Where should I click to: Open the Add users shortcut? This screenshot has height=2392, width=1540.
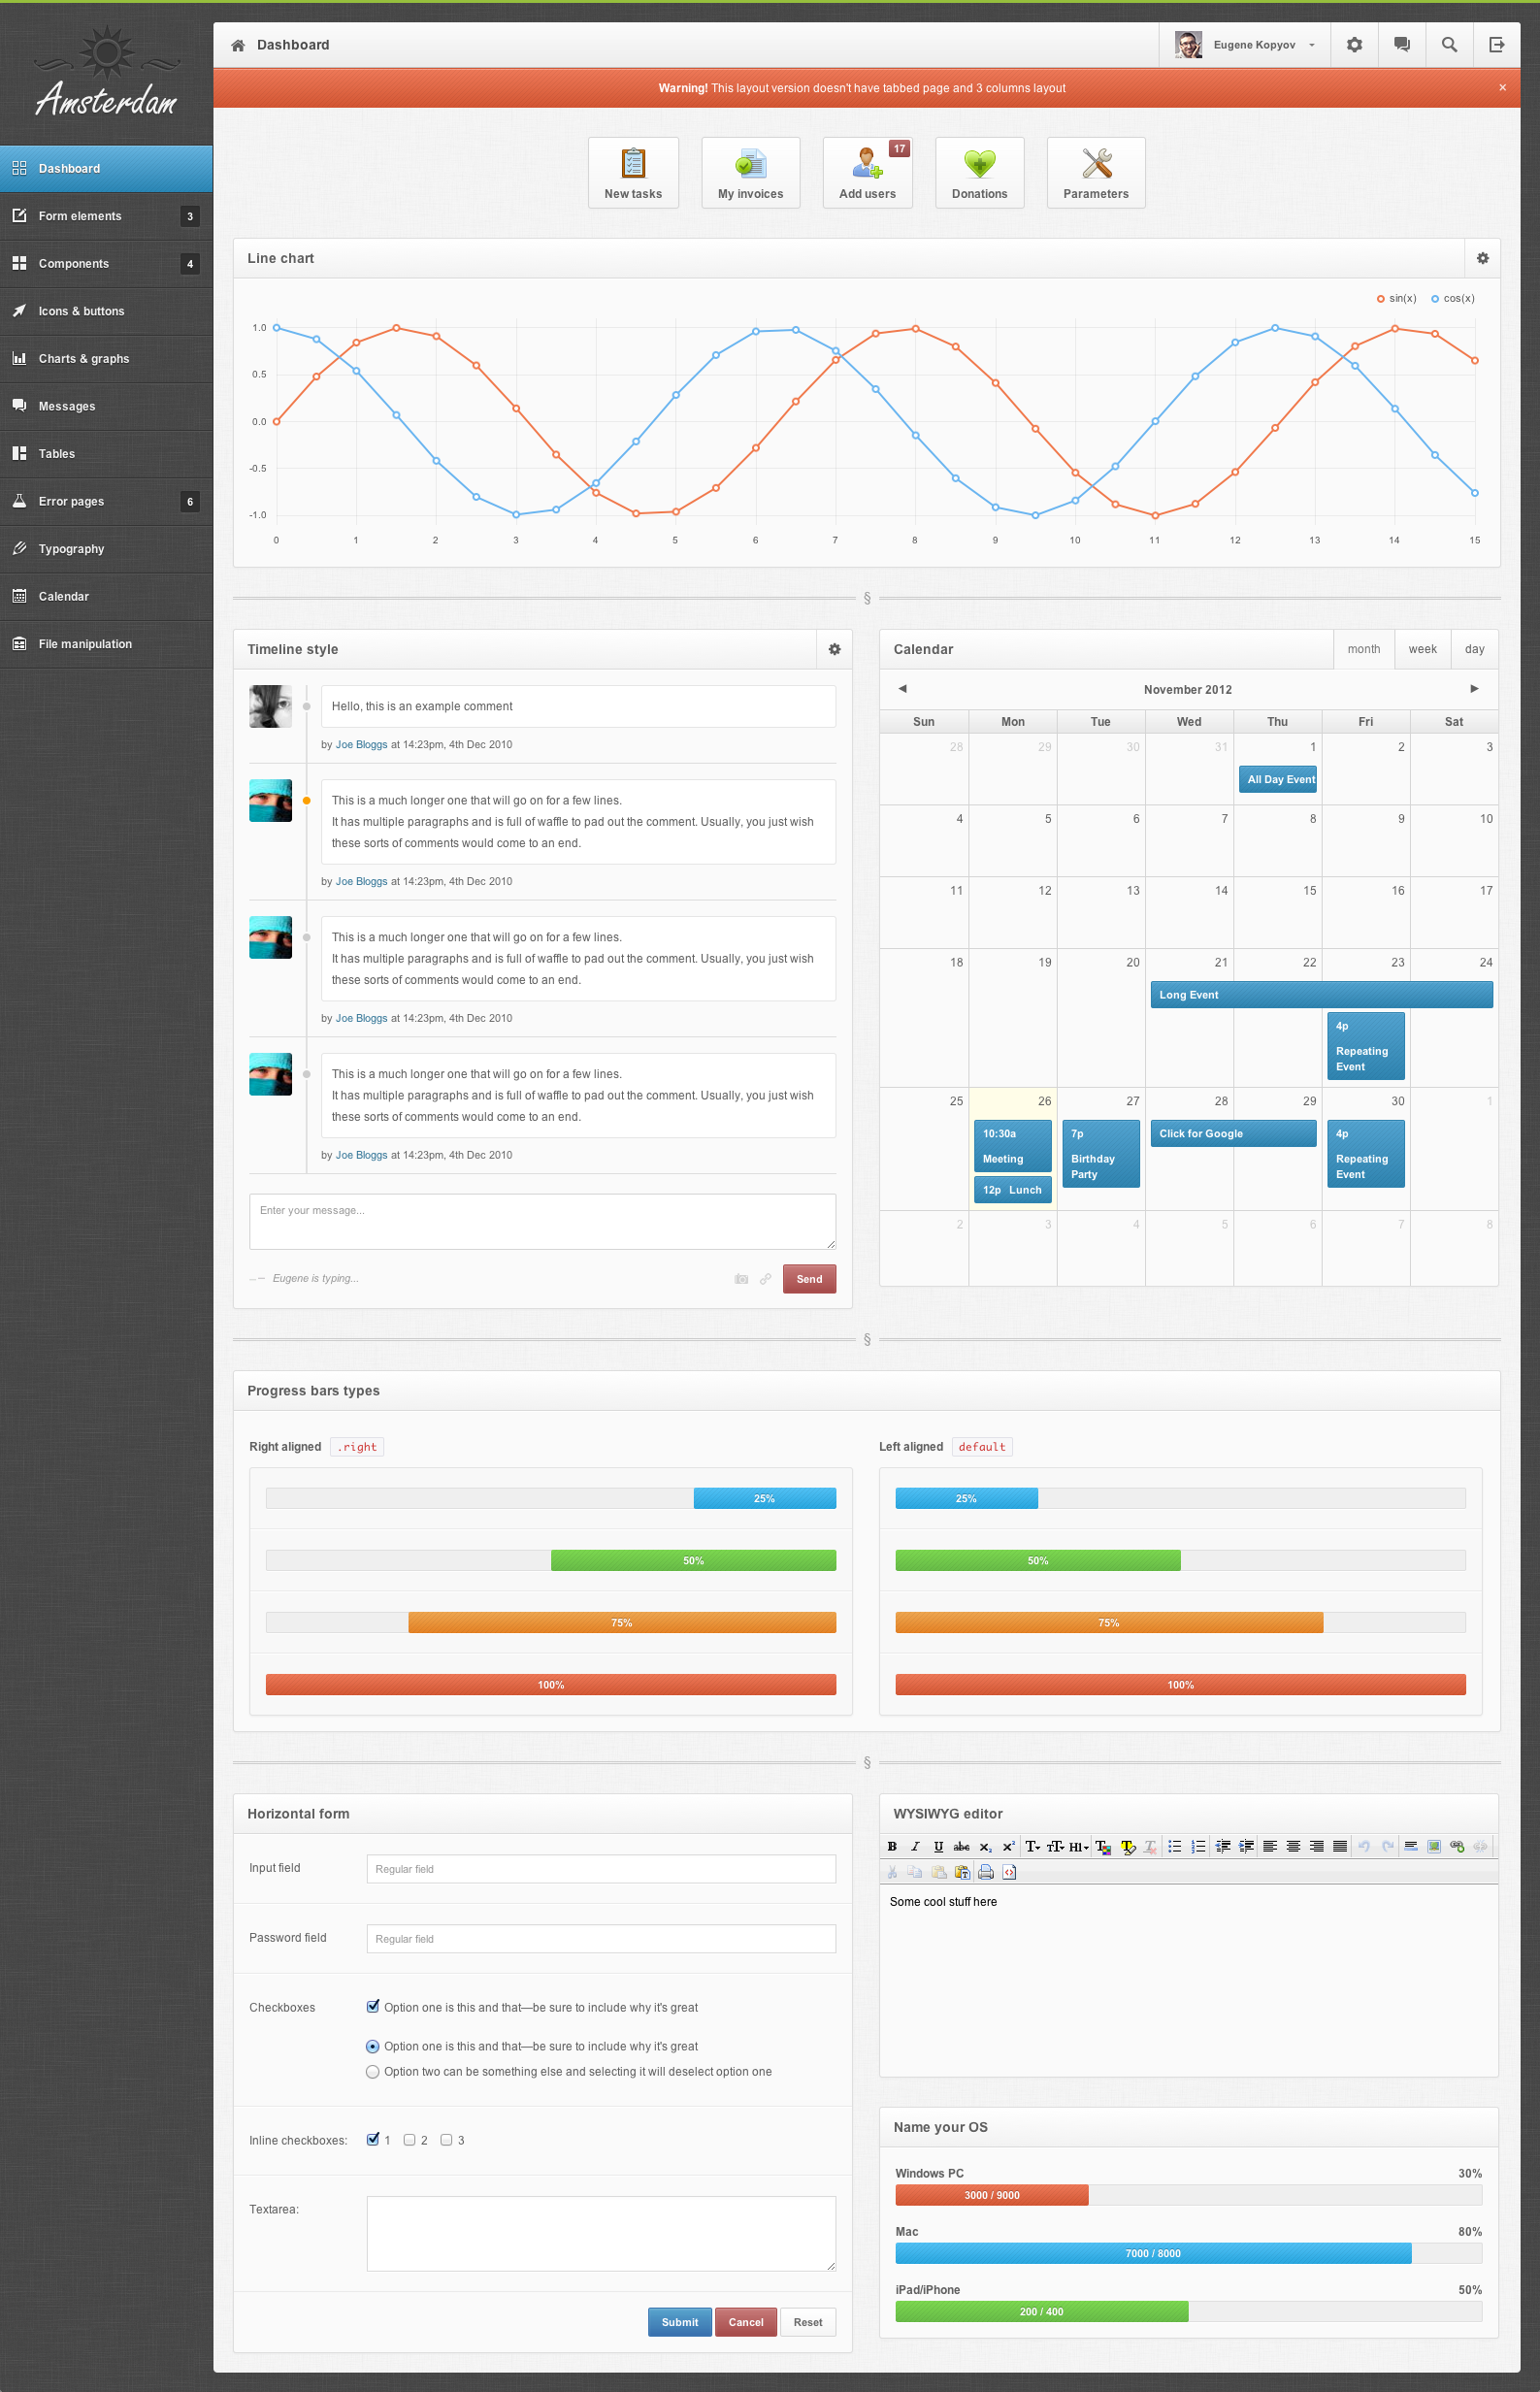867,172
